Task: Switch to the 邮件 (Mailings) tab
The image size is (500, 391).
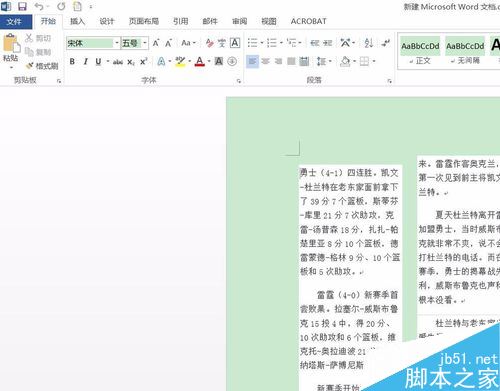Action: [x=210, y=21]
